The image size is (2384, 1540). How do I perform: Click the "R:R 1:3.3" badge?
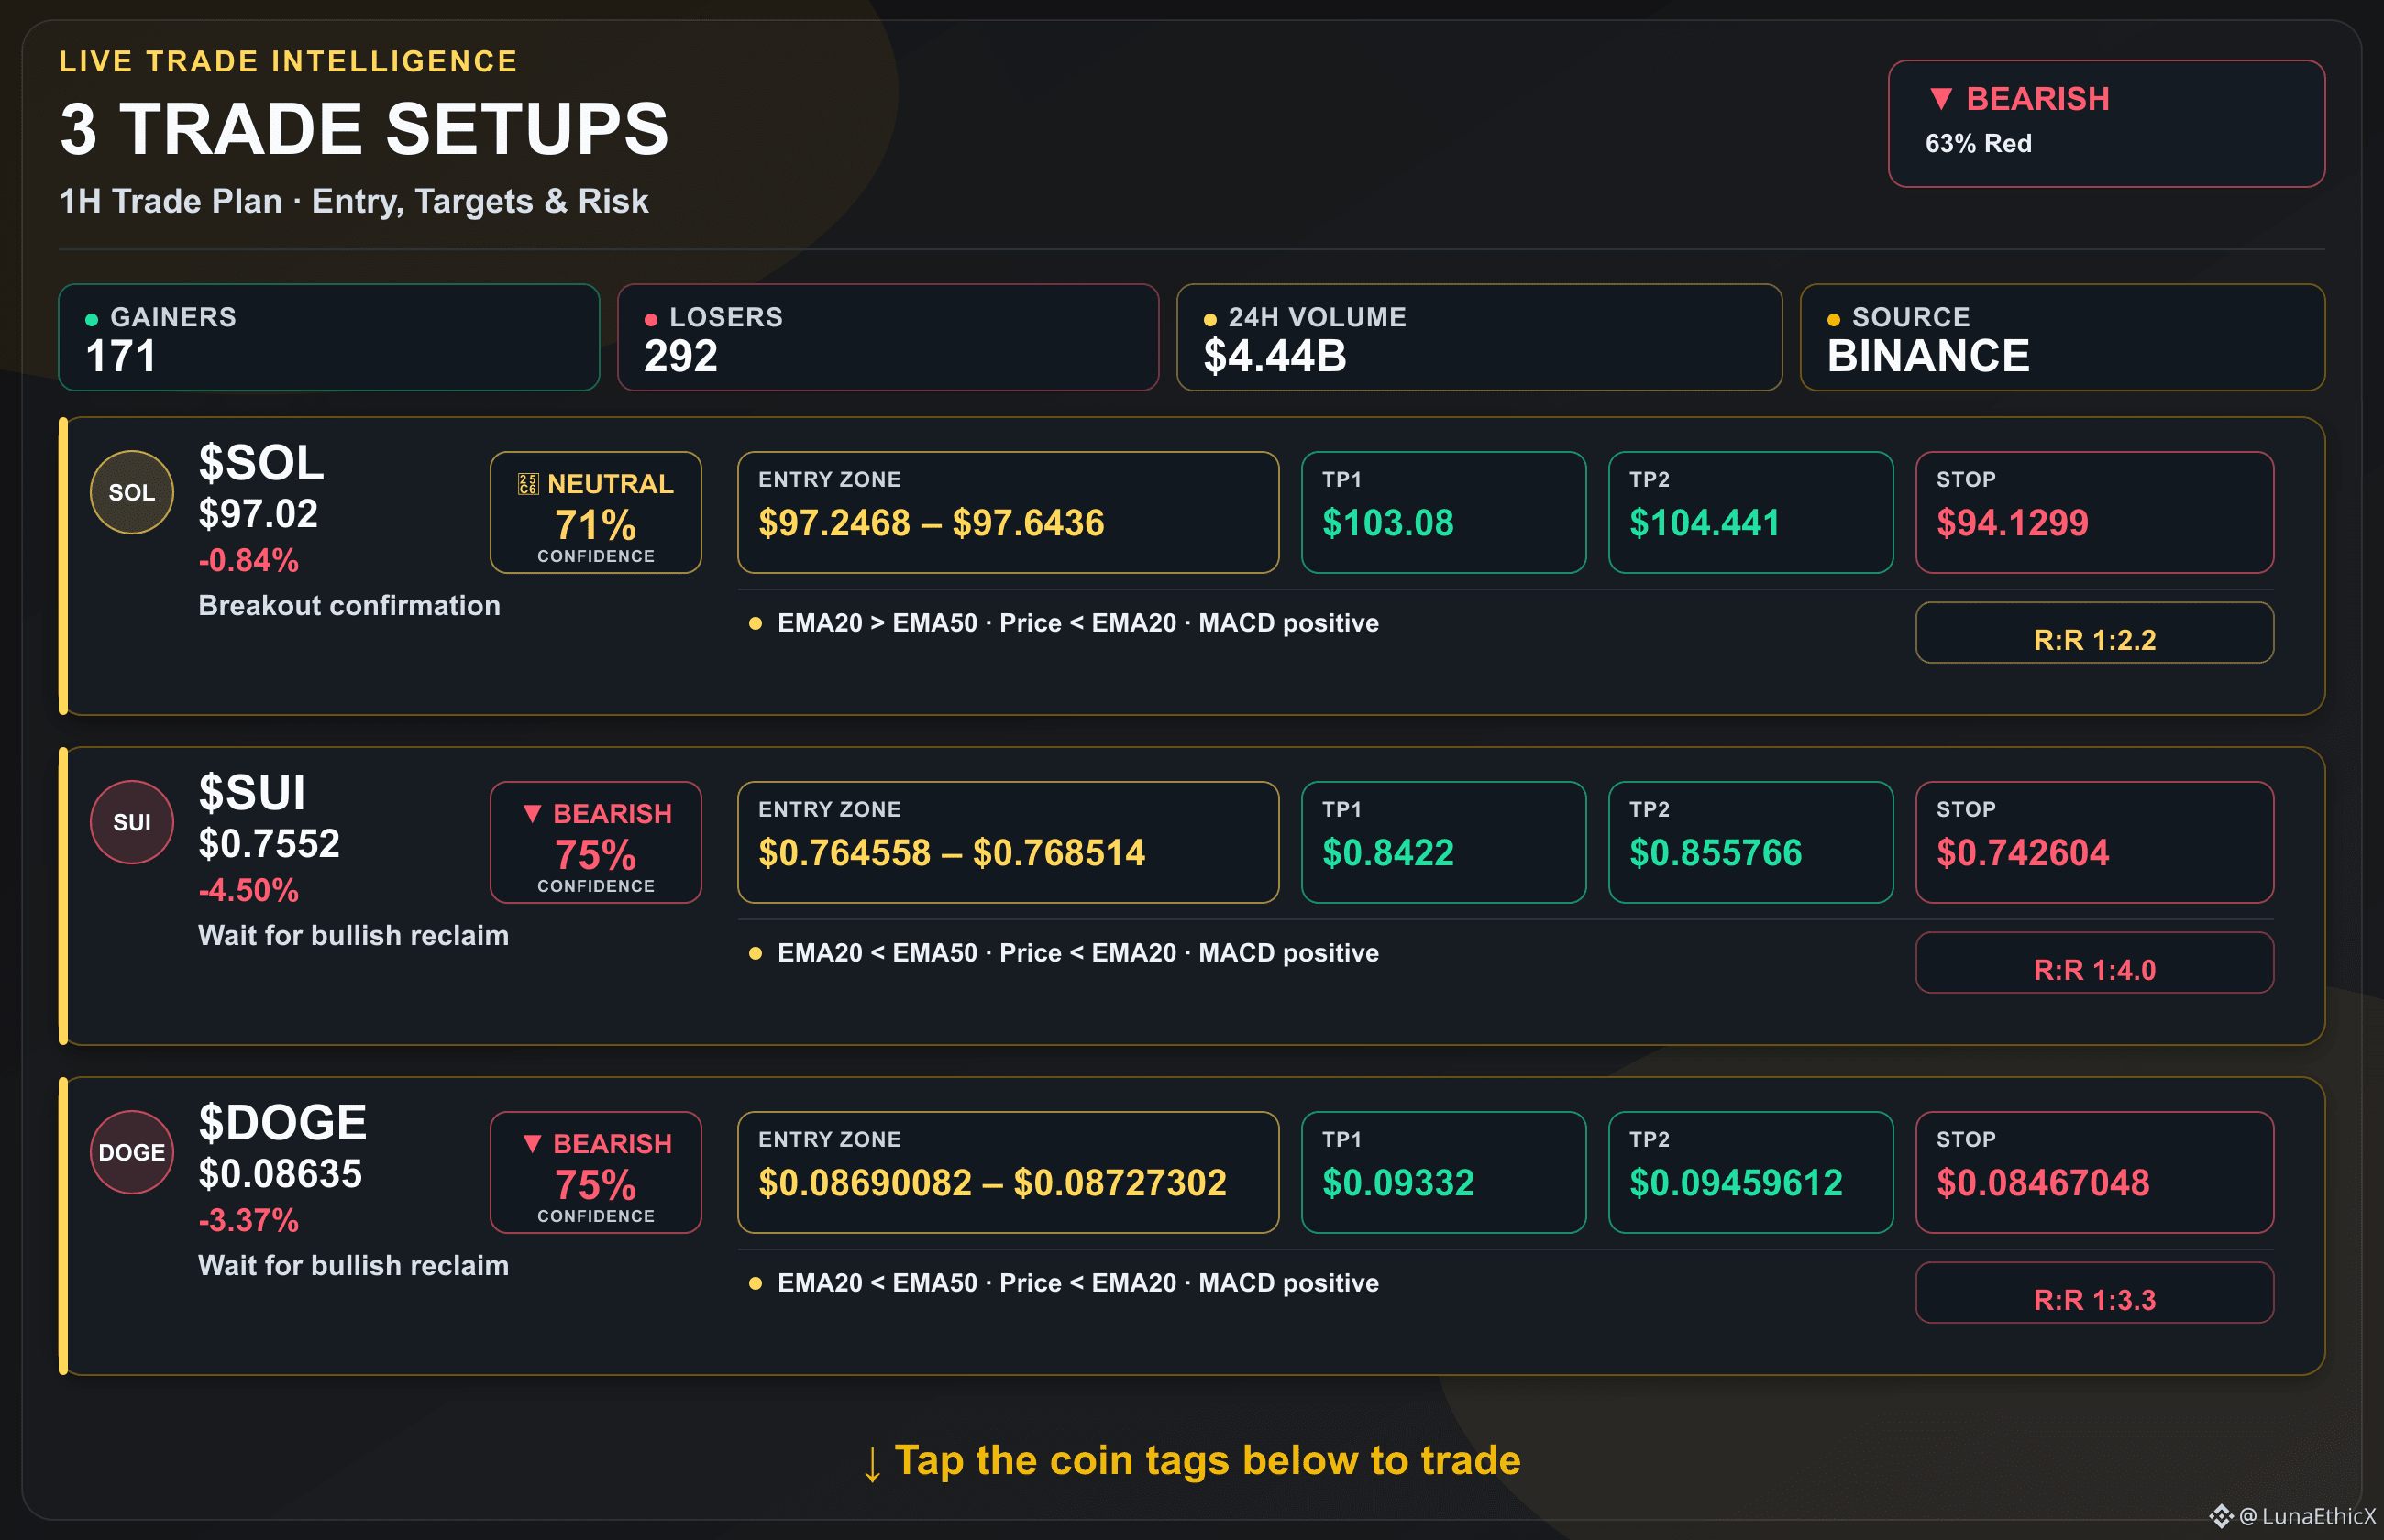point(2094,1293)
